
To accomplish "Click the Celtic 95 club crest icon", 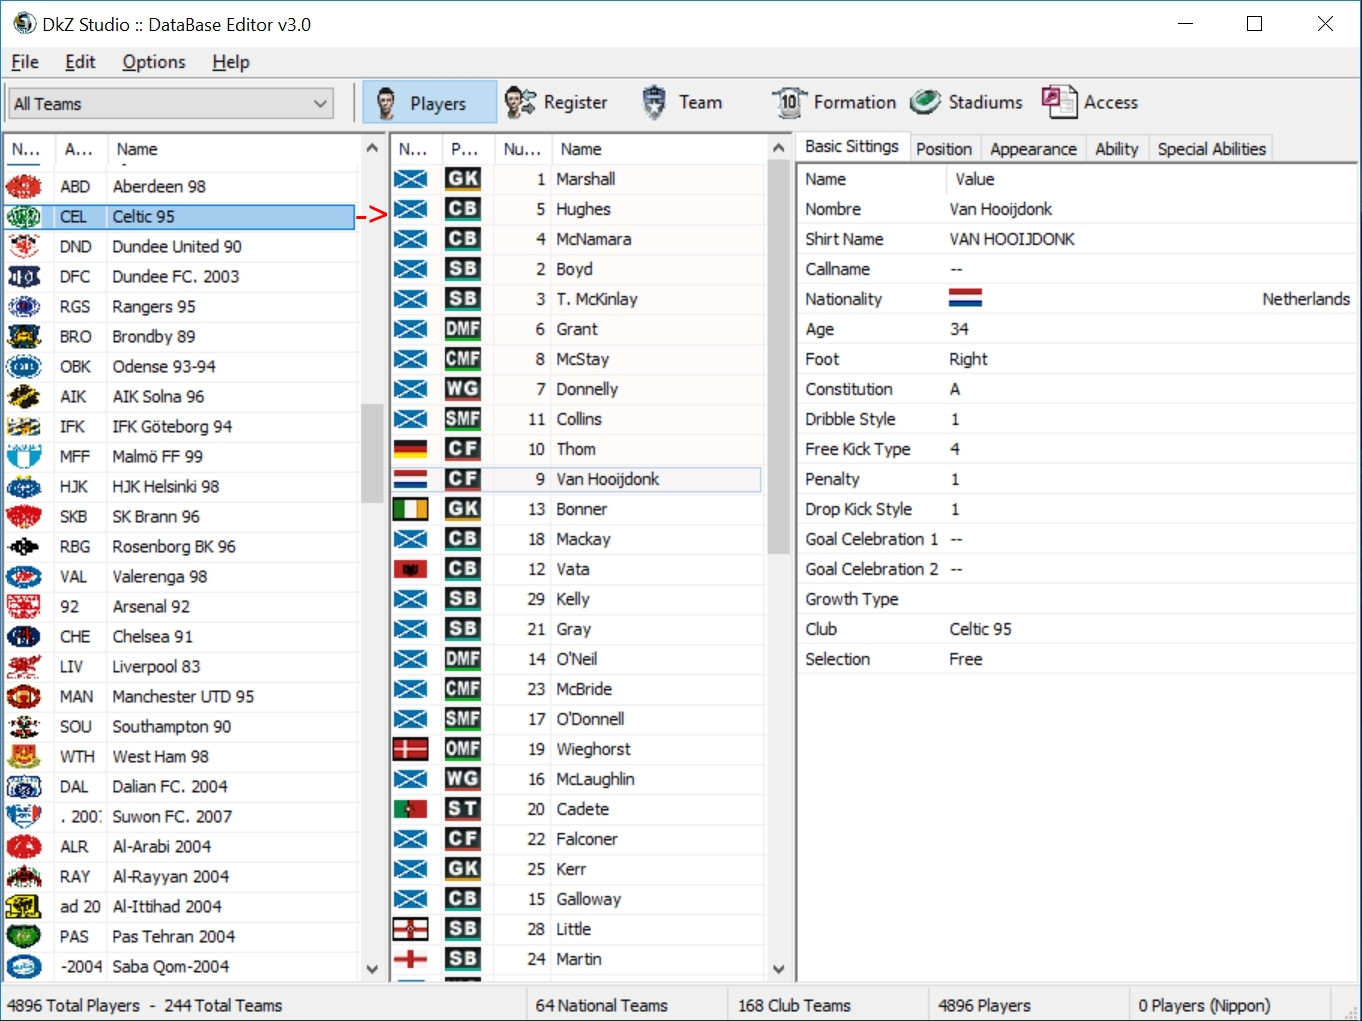I will point(24,216).
